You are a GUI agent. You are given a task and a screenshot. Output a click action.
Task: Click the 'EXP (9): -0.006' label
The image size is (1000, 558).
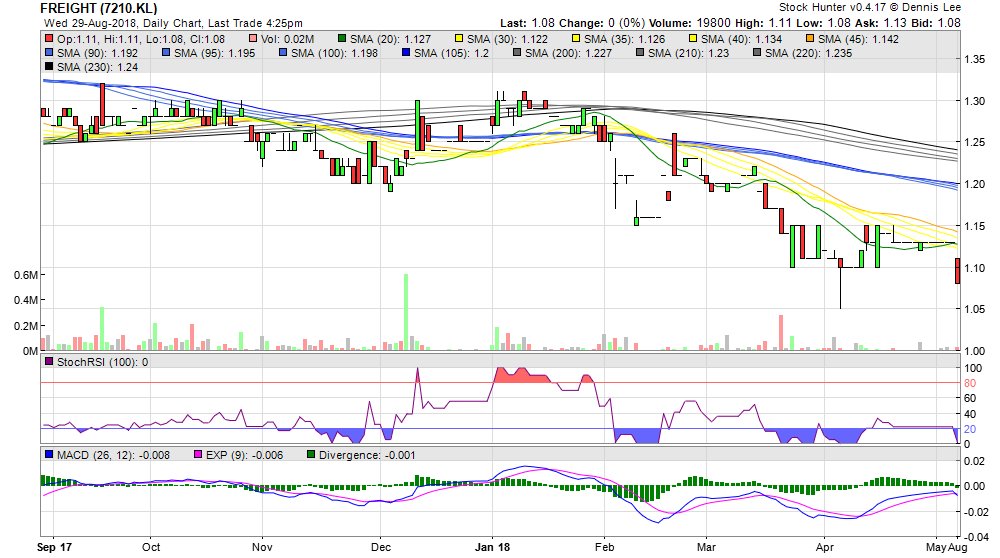244,455
